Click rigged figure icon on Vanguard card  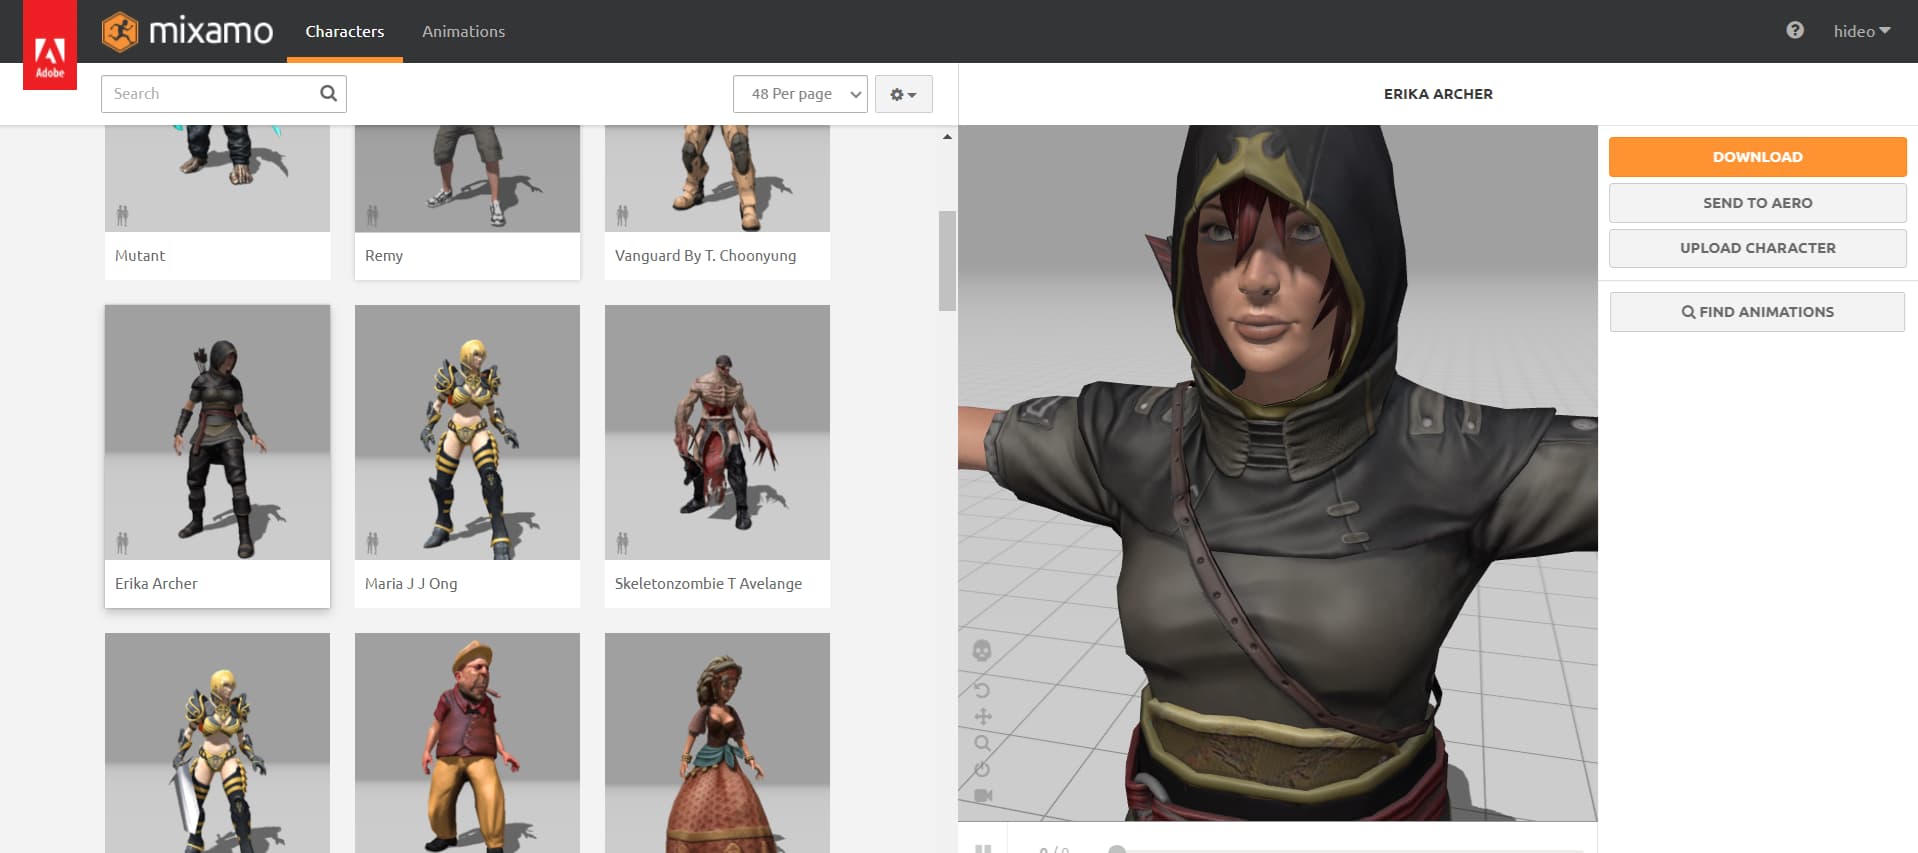(622, 215)
